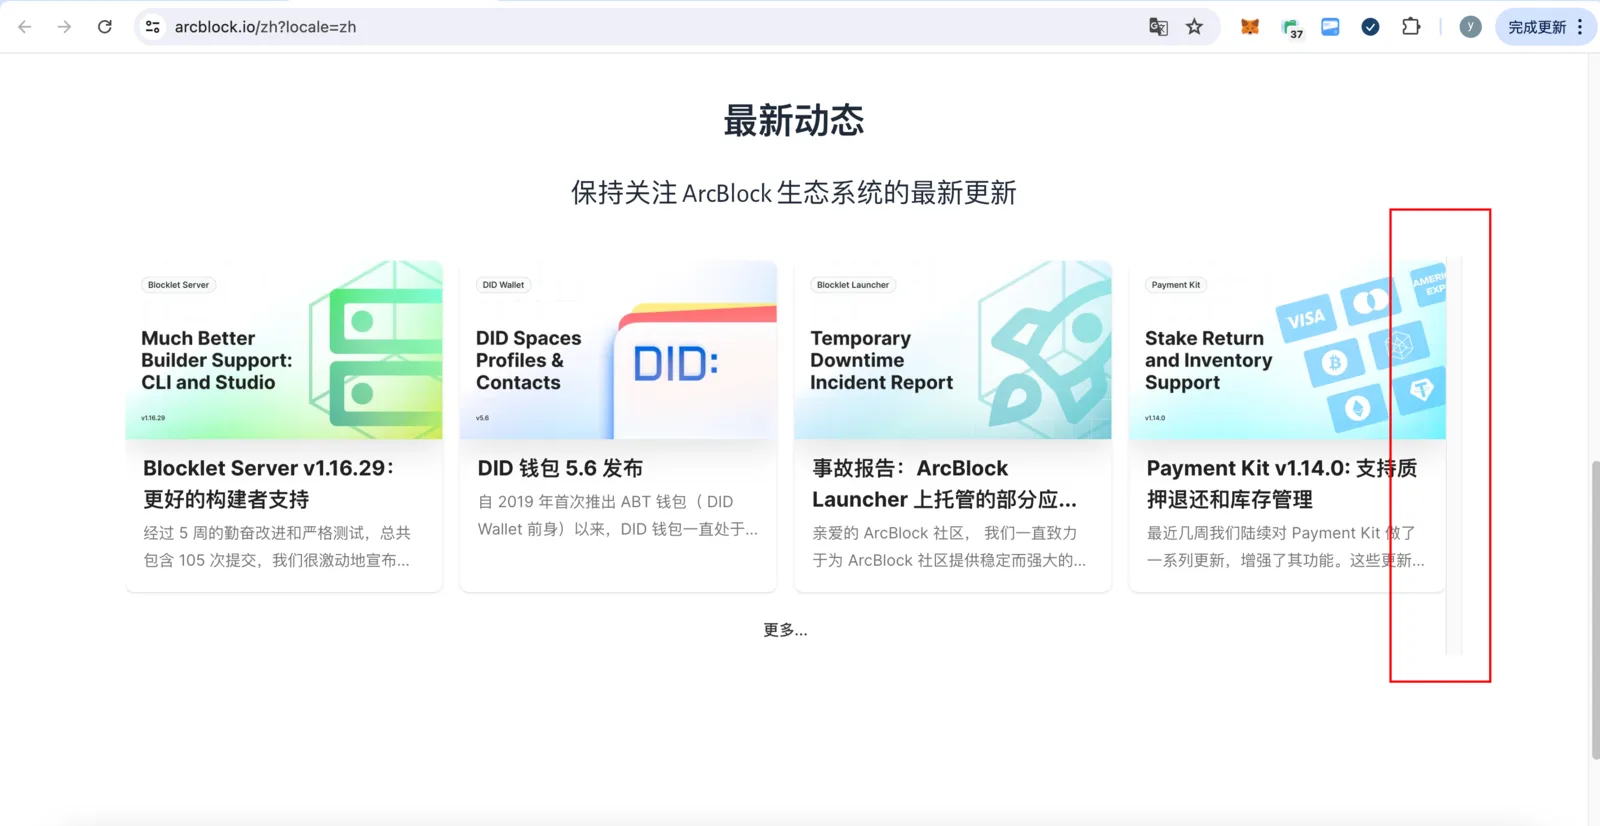Click the excerpt 最近几周我们陆续对 Payment Kit
1600x826 pixels.
coord(1286,547)
